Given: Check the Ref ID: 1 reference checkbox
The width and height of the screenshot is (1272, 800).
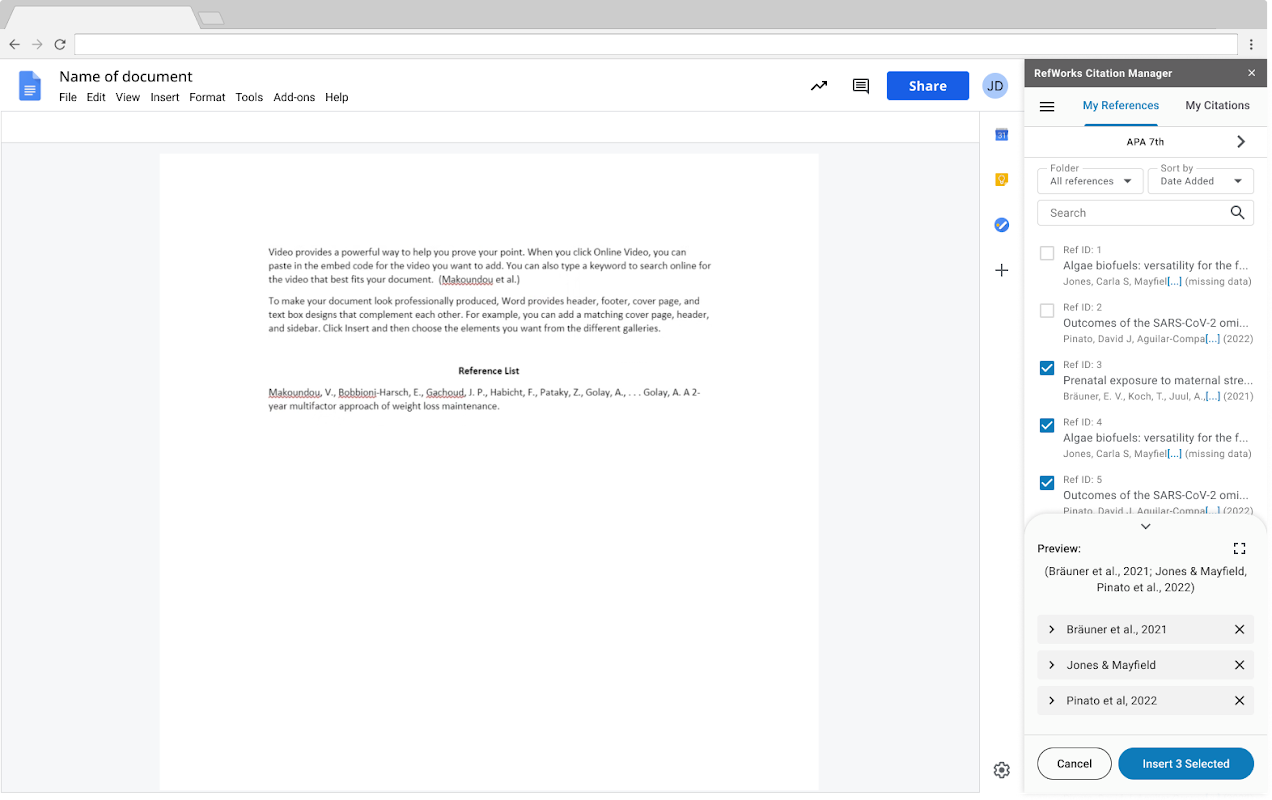Looking at the screenshot, I should pyautogui.click(x=1047, y=254).
